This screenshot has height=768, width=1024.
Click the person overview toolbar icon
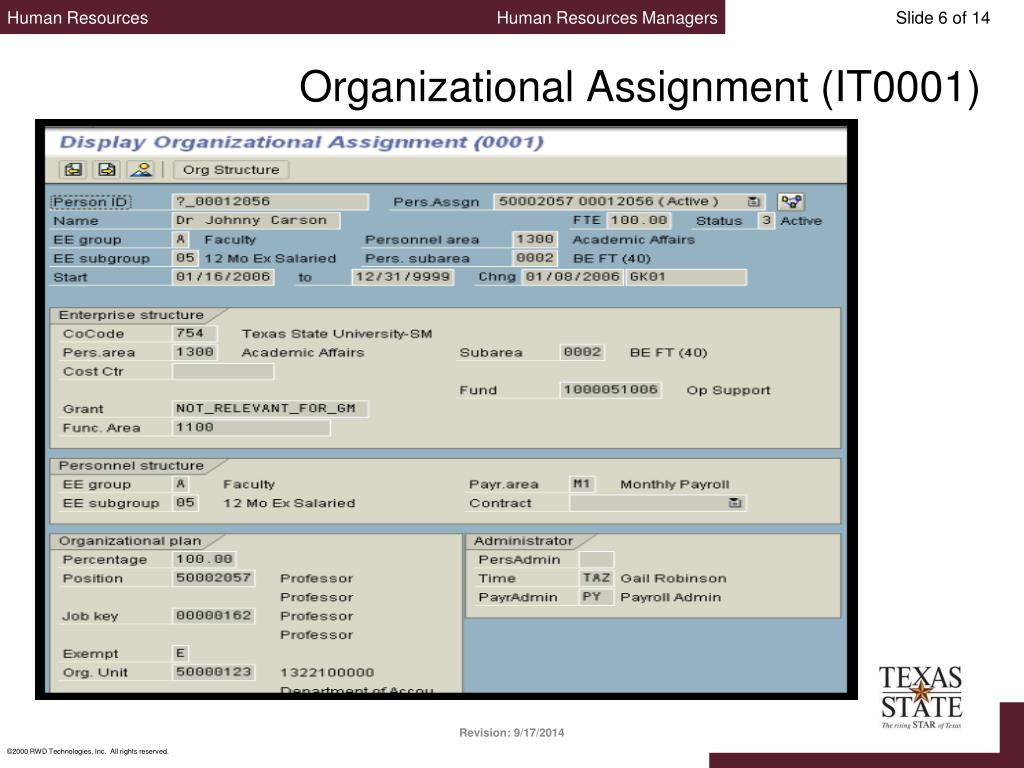pos(141,170)
